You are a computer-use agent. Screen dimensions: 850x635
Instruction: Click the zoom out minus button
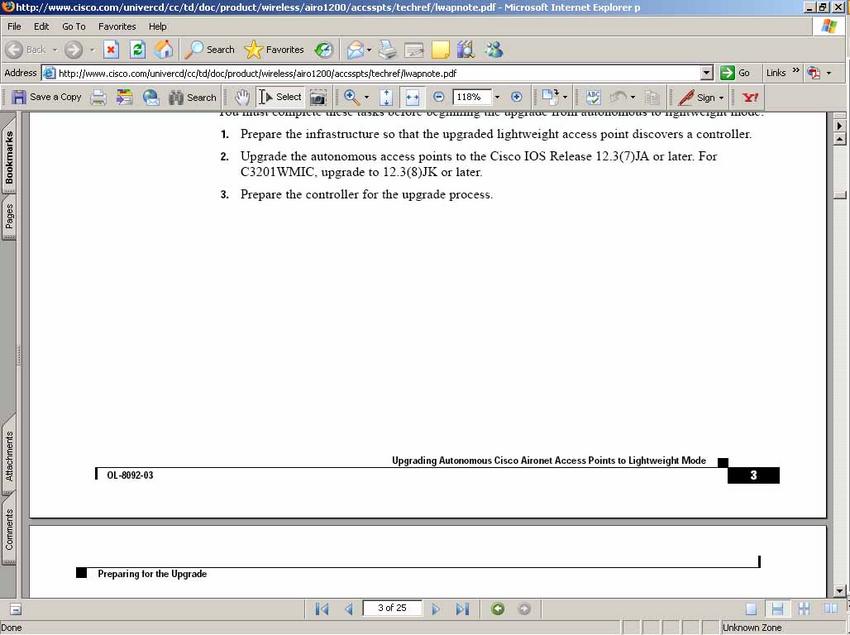pos(438,97)
